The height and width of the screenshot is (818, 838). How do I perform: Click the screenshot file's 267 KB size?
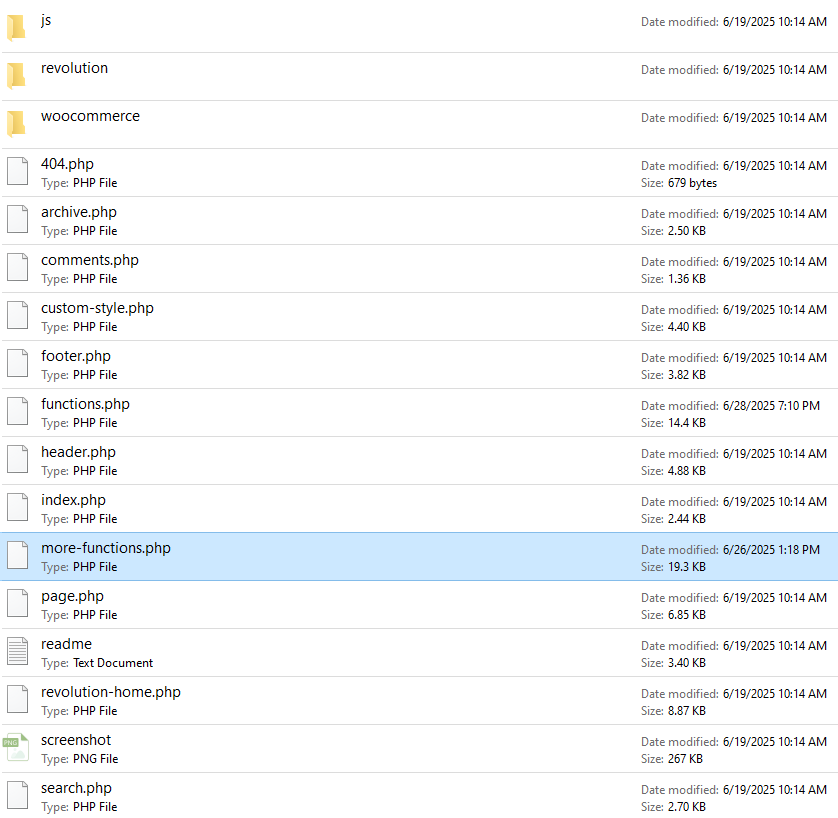click(685, 759)
